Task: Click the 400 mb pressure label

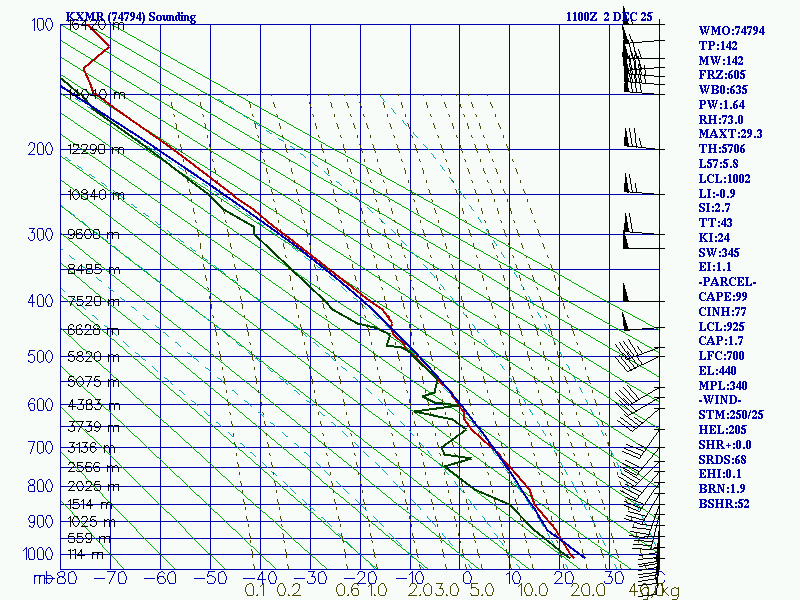Action: [40, 301]
